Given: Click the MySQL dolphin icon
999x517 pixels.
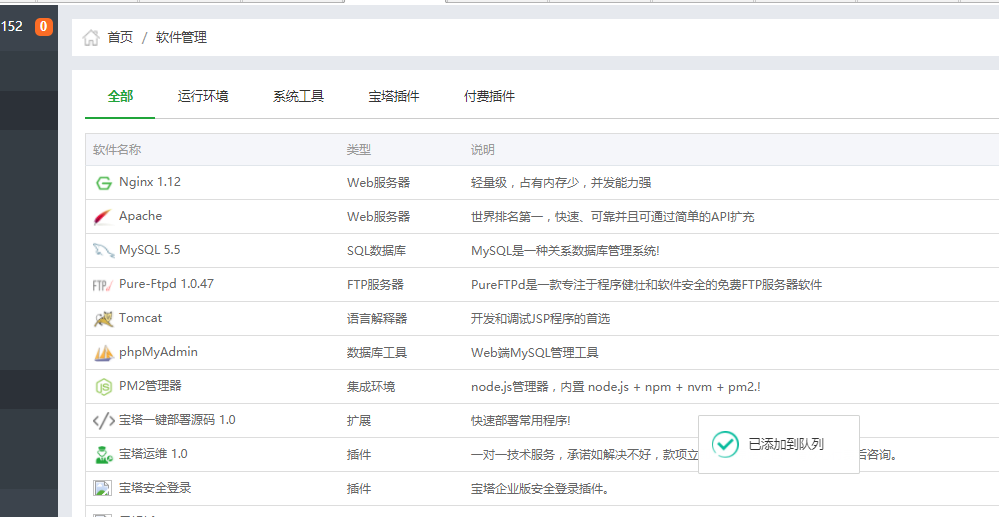Looking at the screenshot, I should [x=103, y=251].
